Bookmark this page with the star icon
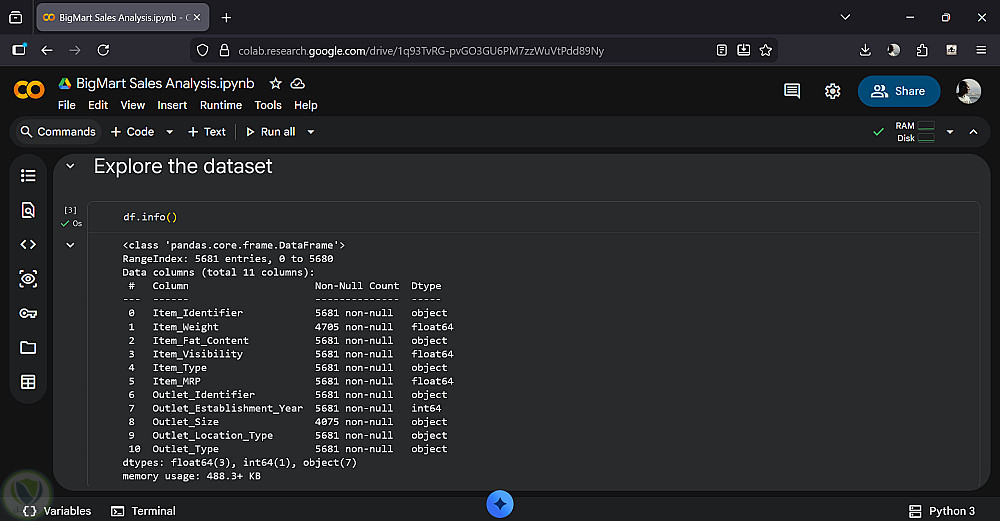1000x521 pixels. tap(766, 50)
